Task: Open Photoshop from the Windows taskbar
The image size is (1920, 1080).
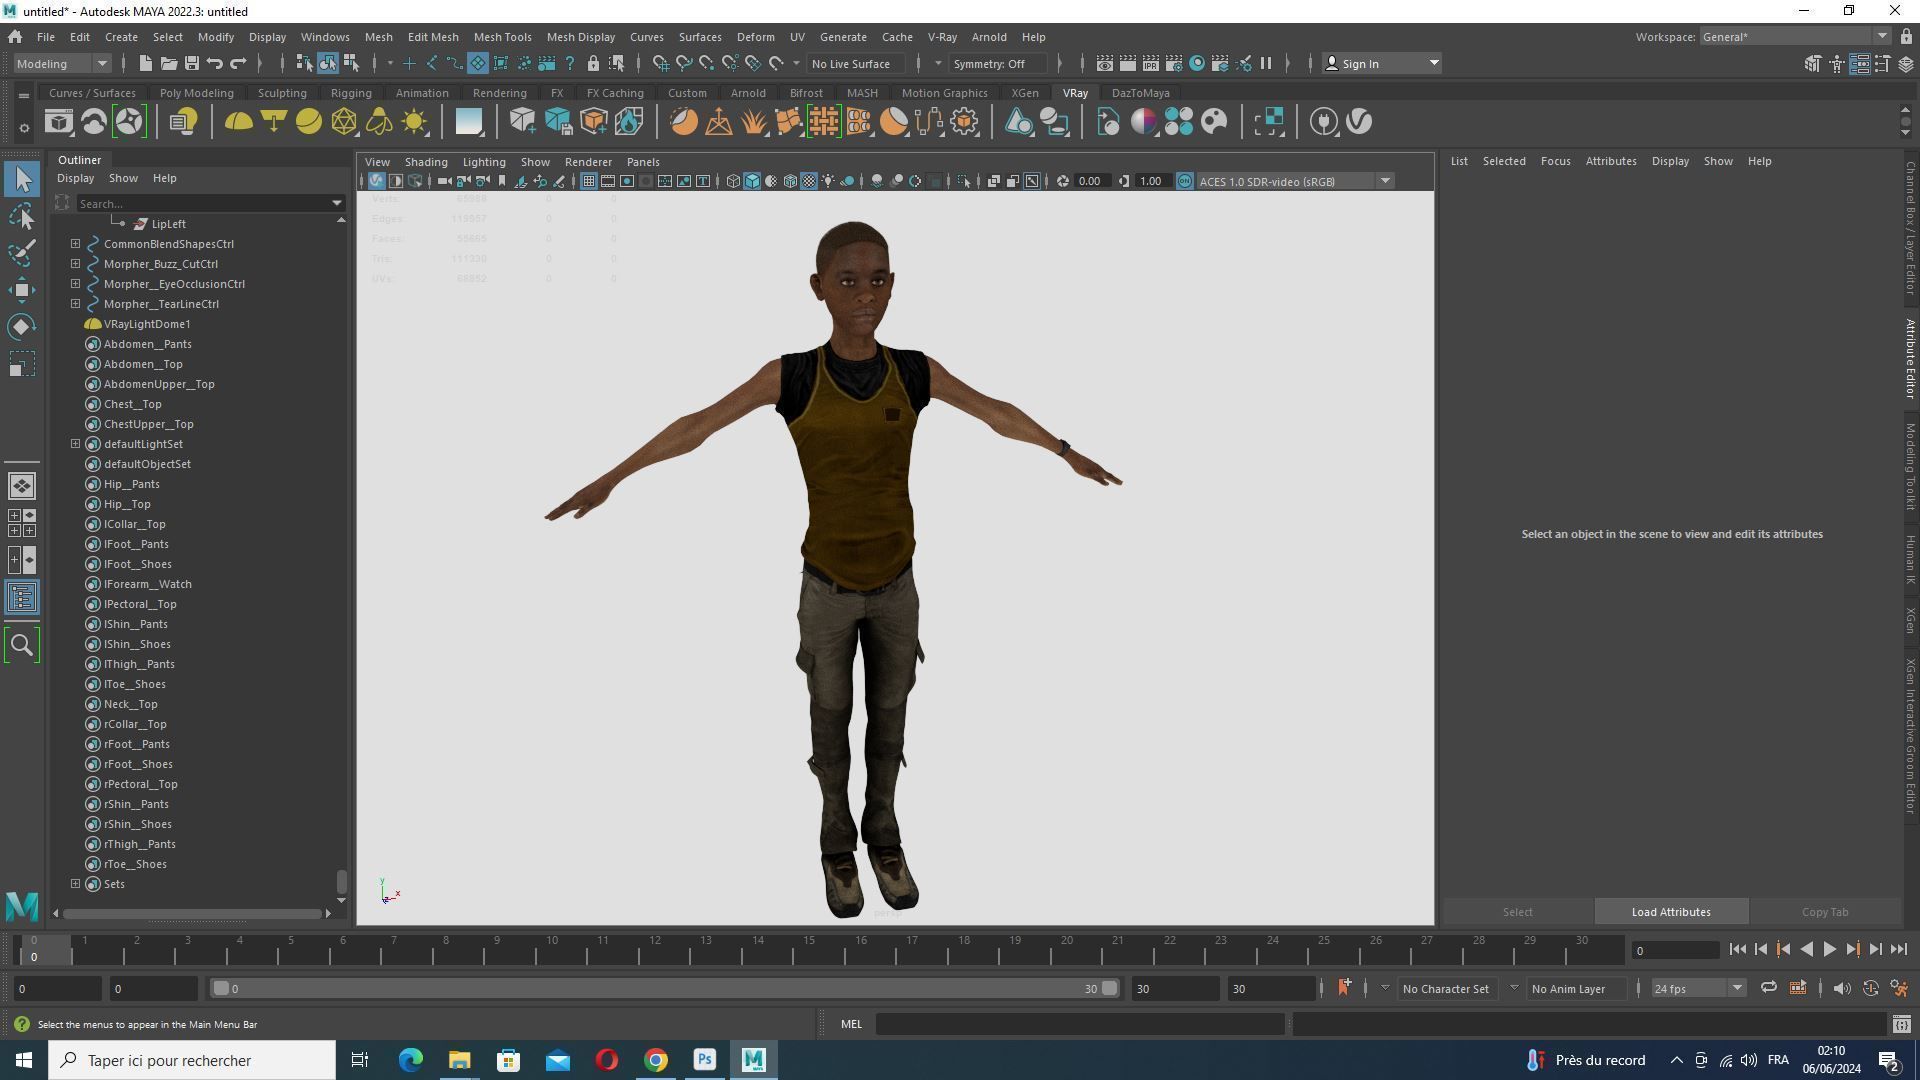Action: coord(705,1060)
